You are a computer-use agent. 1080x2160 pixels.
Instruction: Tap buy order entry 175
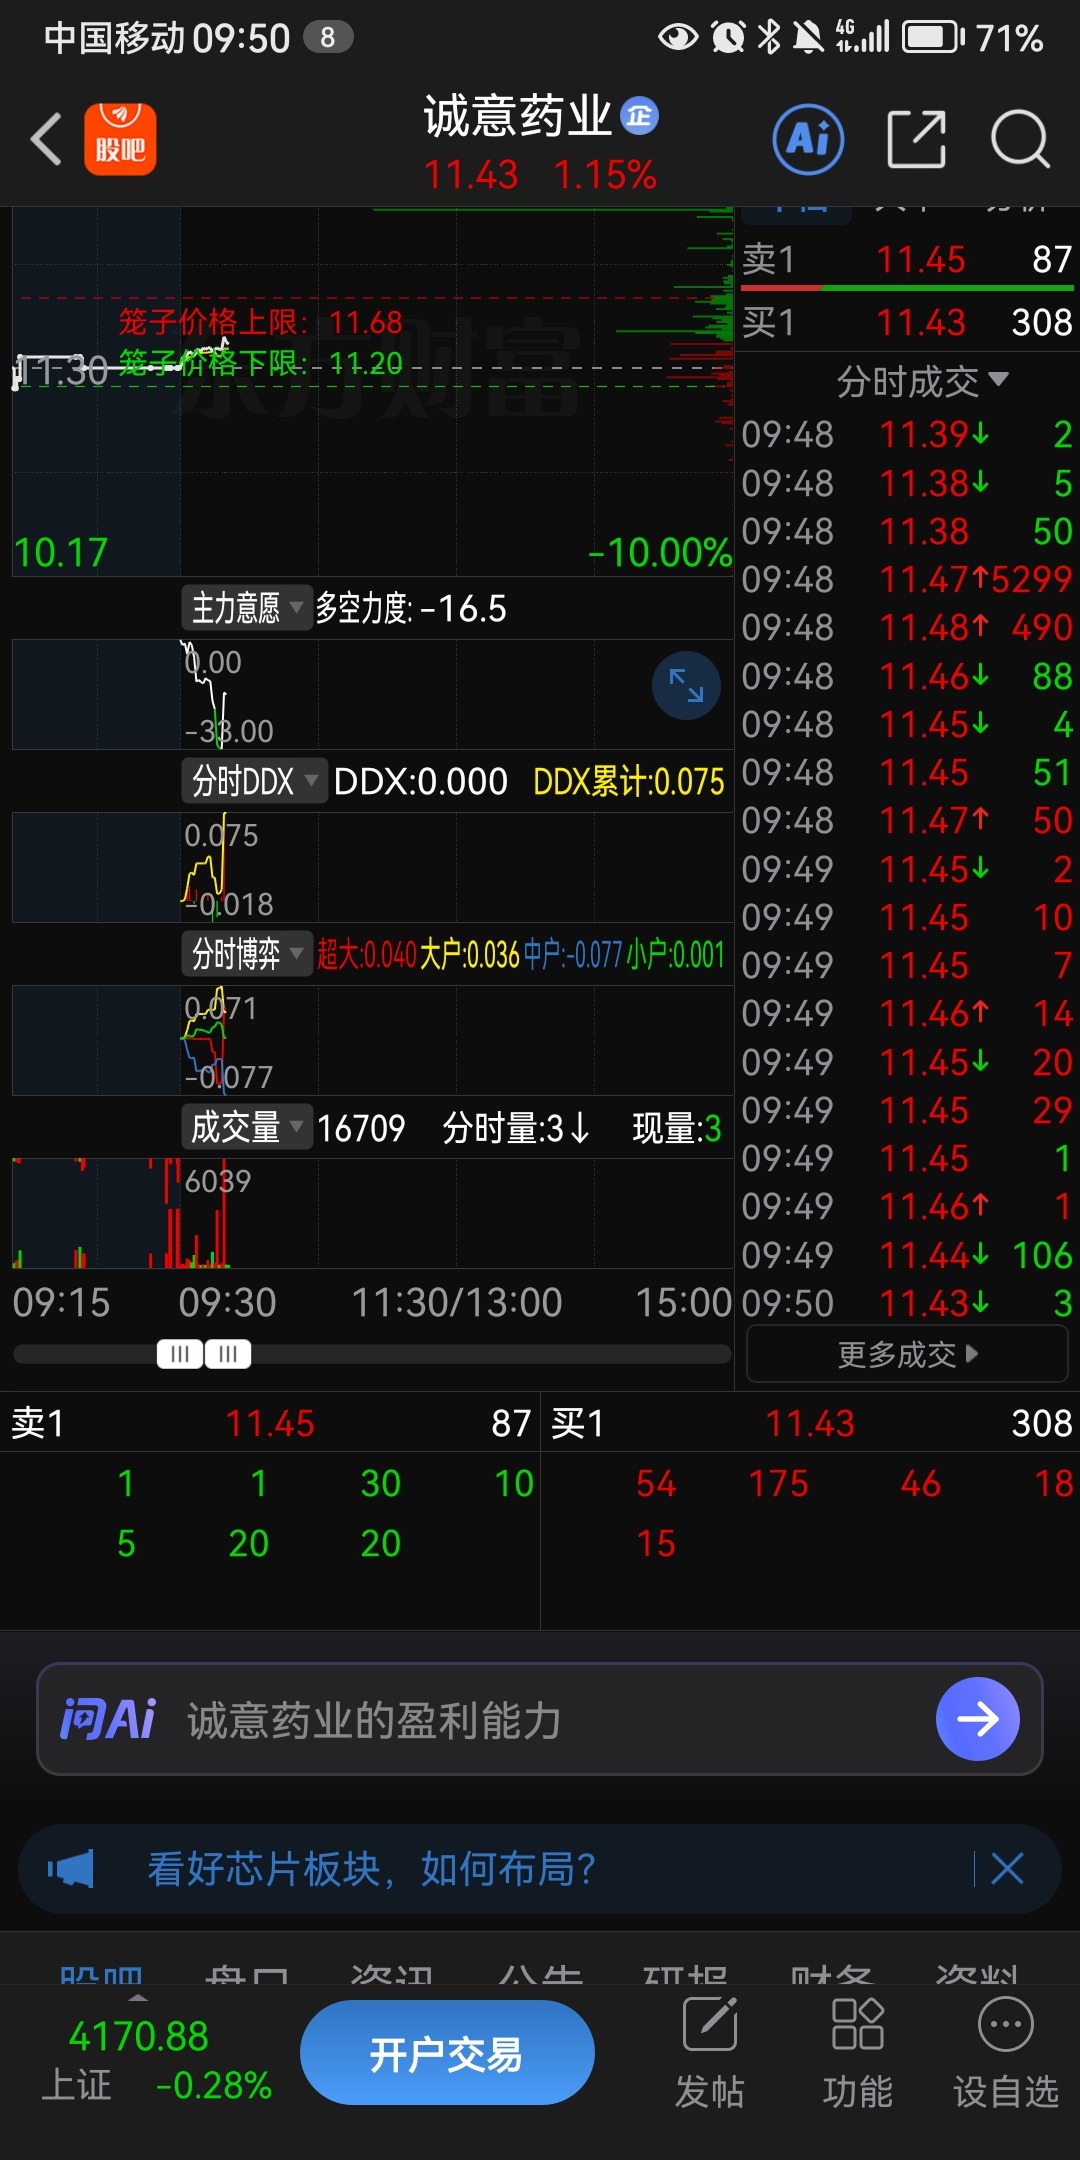click(778, 1483)
